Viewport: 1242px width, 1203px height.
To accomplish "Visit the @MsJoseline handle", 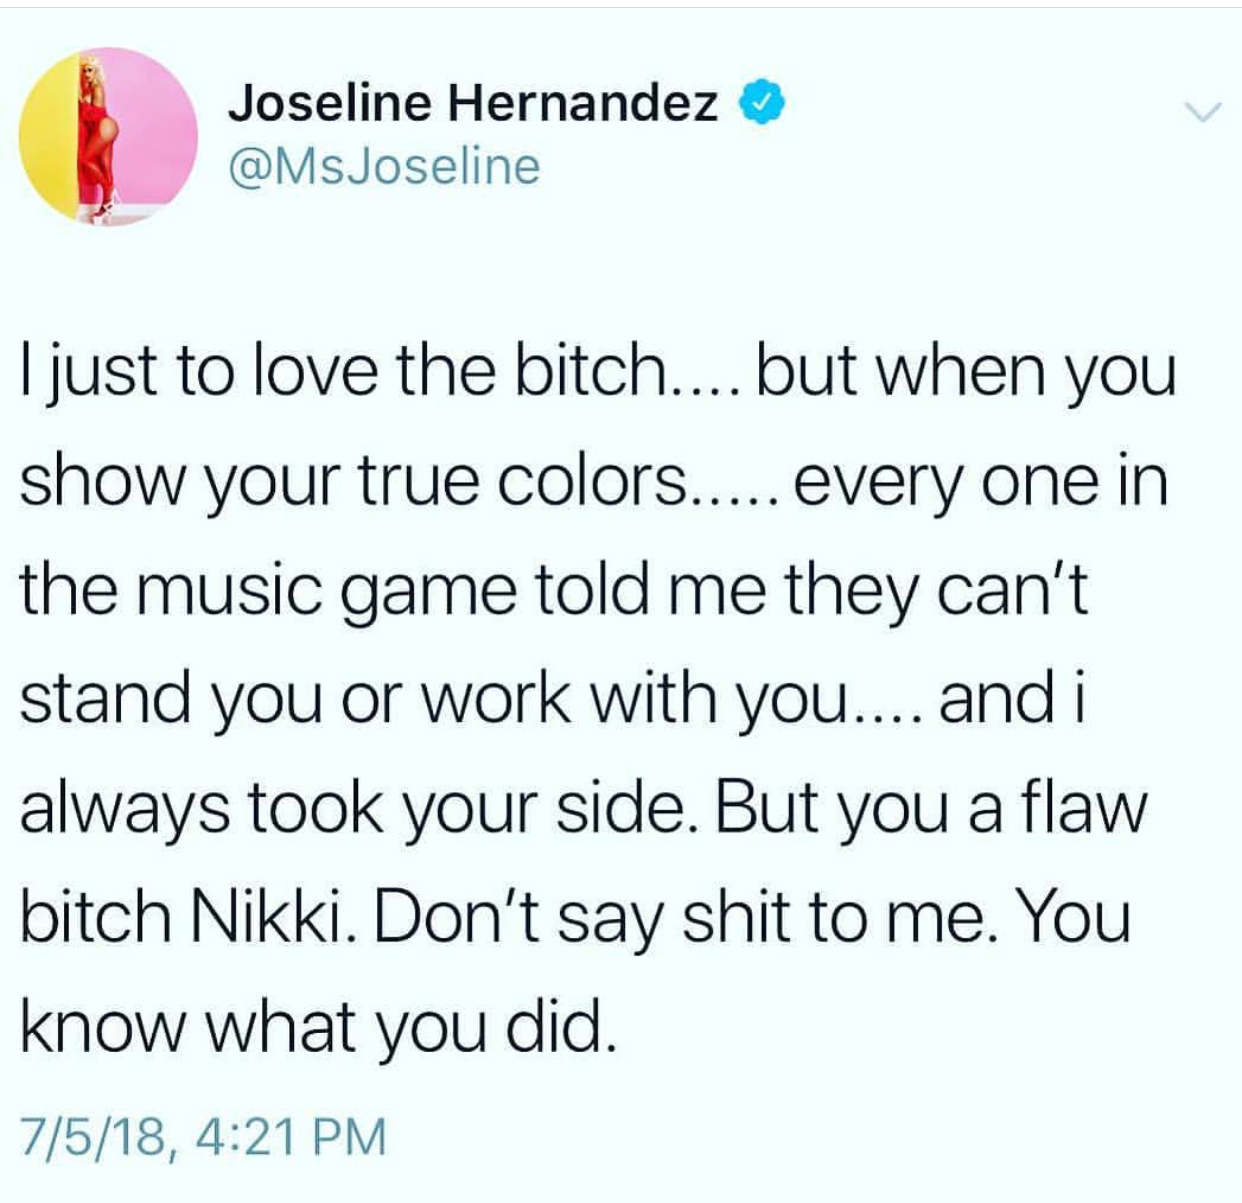I will [385, 165].
